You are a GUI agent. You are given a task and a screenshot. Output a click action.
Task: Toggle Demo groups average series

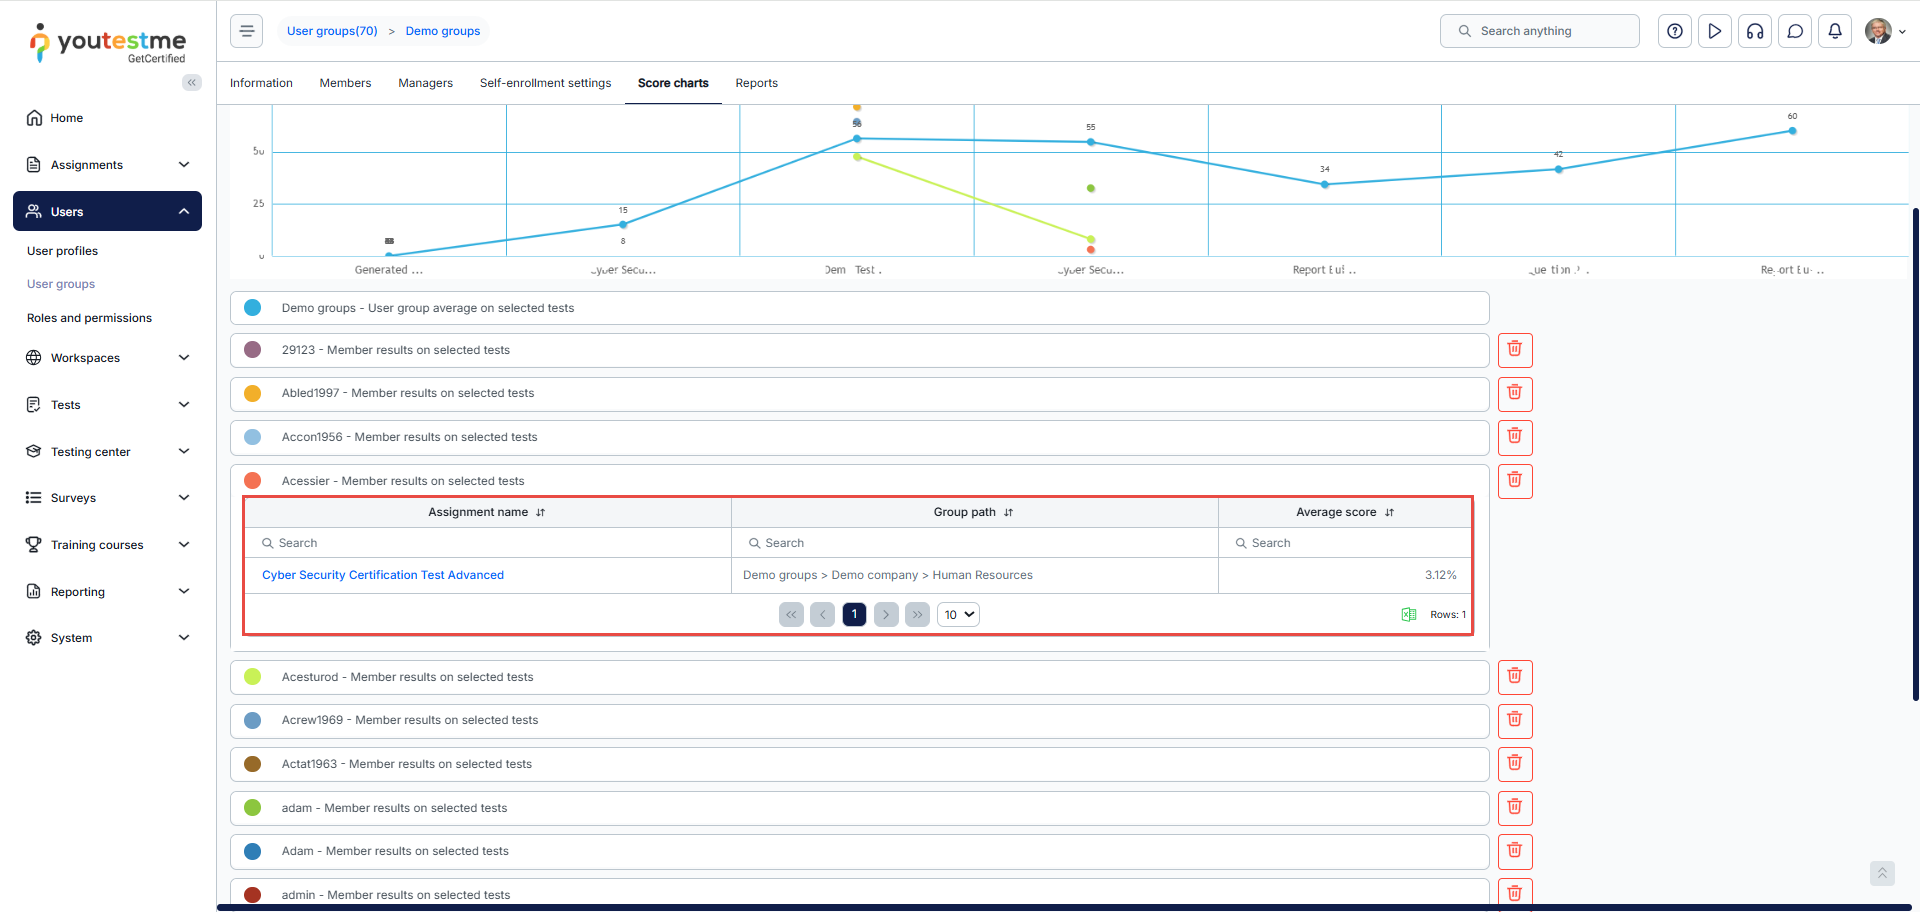coord(427,308)
